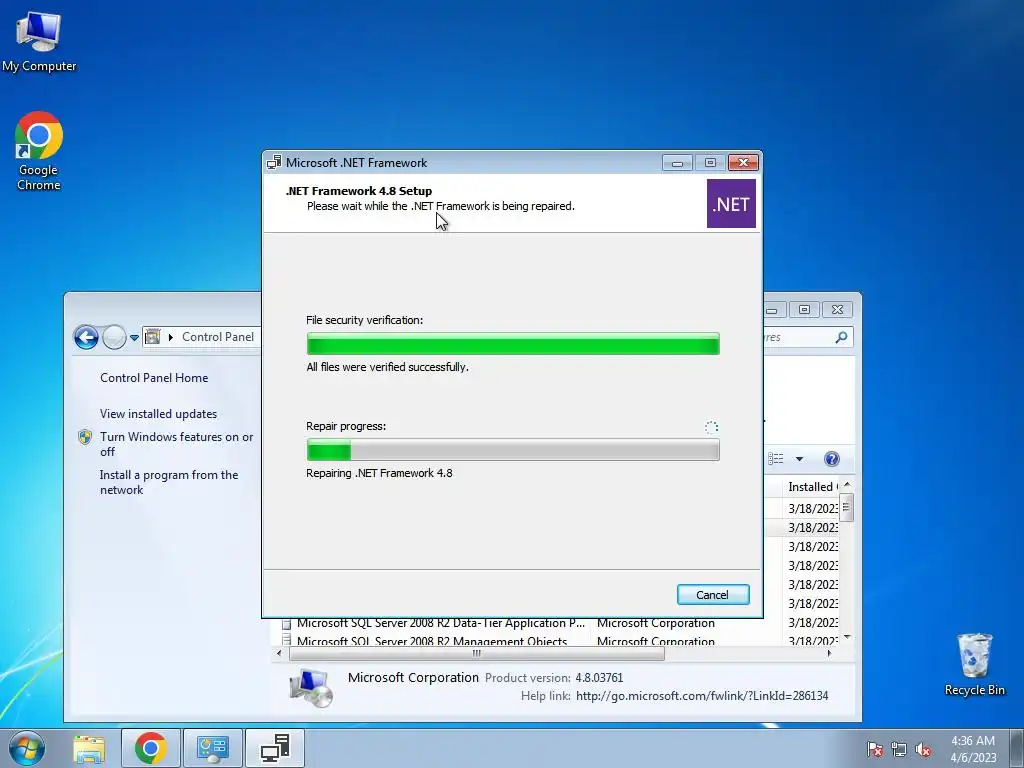
Task: Click the File security verification bar
Action: coord(513,344)
